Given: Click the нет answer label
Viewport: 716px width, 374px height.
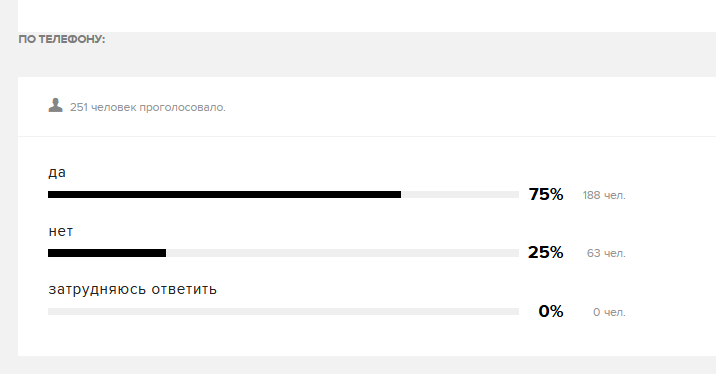Looking at the screenshot, I should point(61,231).
